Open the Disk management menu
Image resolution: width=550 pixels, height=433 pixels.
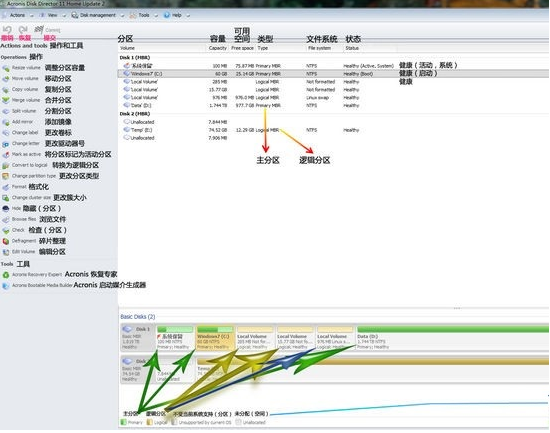98,15
